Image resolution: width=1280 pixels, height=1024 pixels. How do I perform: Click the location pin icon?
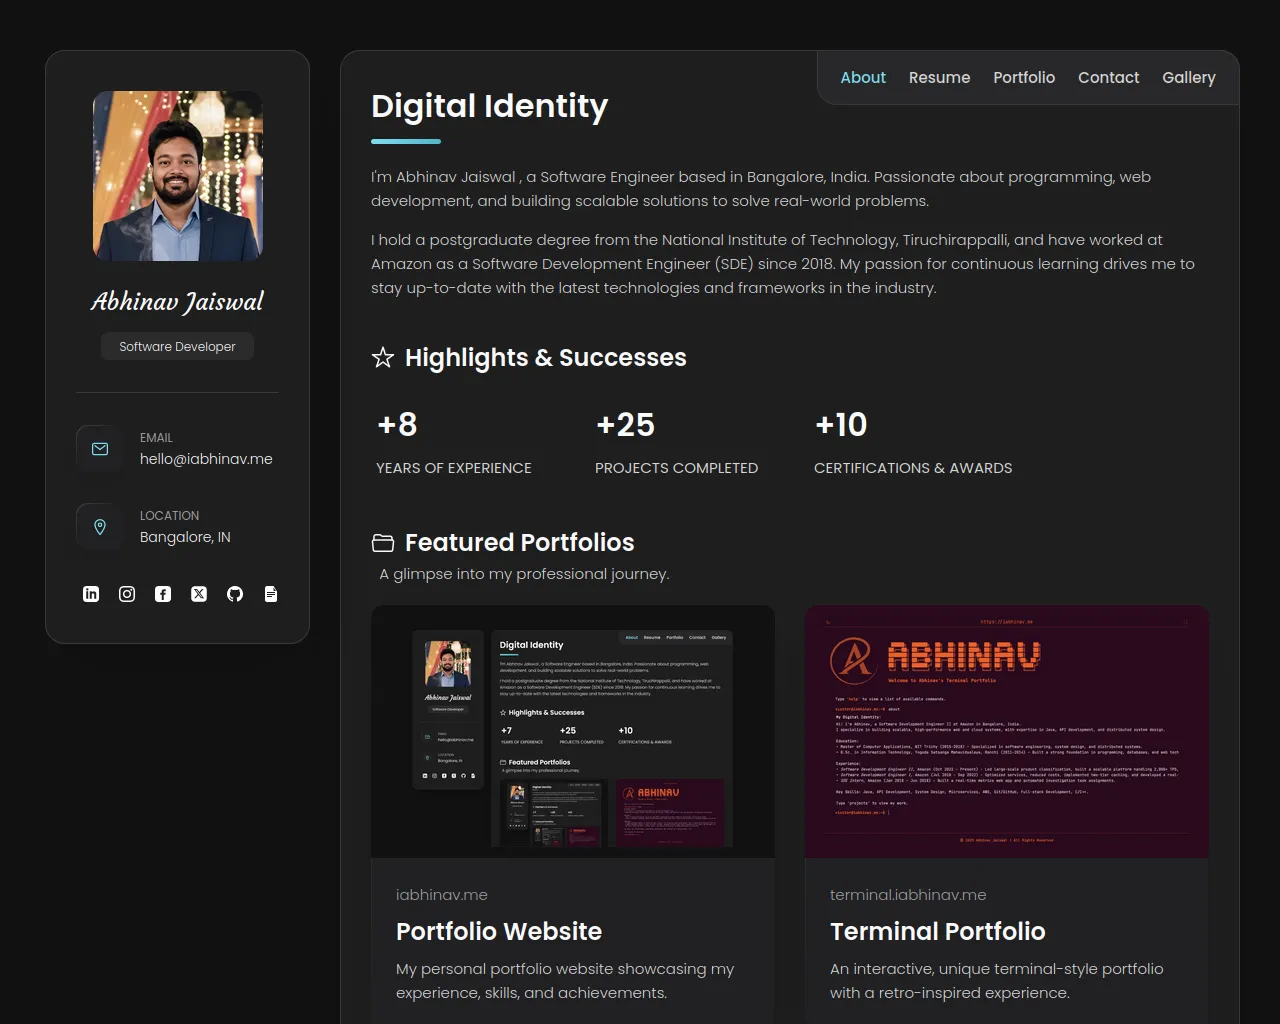[100, 527]
